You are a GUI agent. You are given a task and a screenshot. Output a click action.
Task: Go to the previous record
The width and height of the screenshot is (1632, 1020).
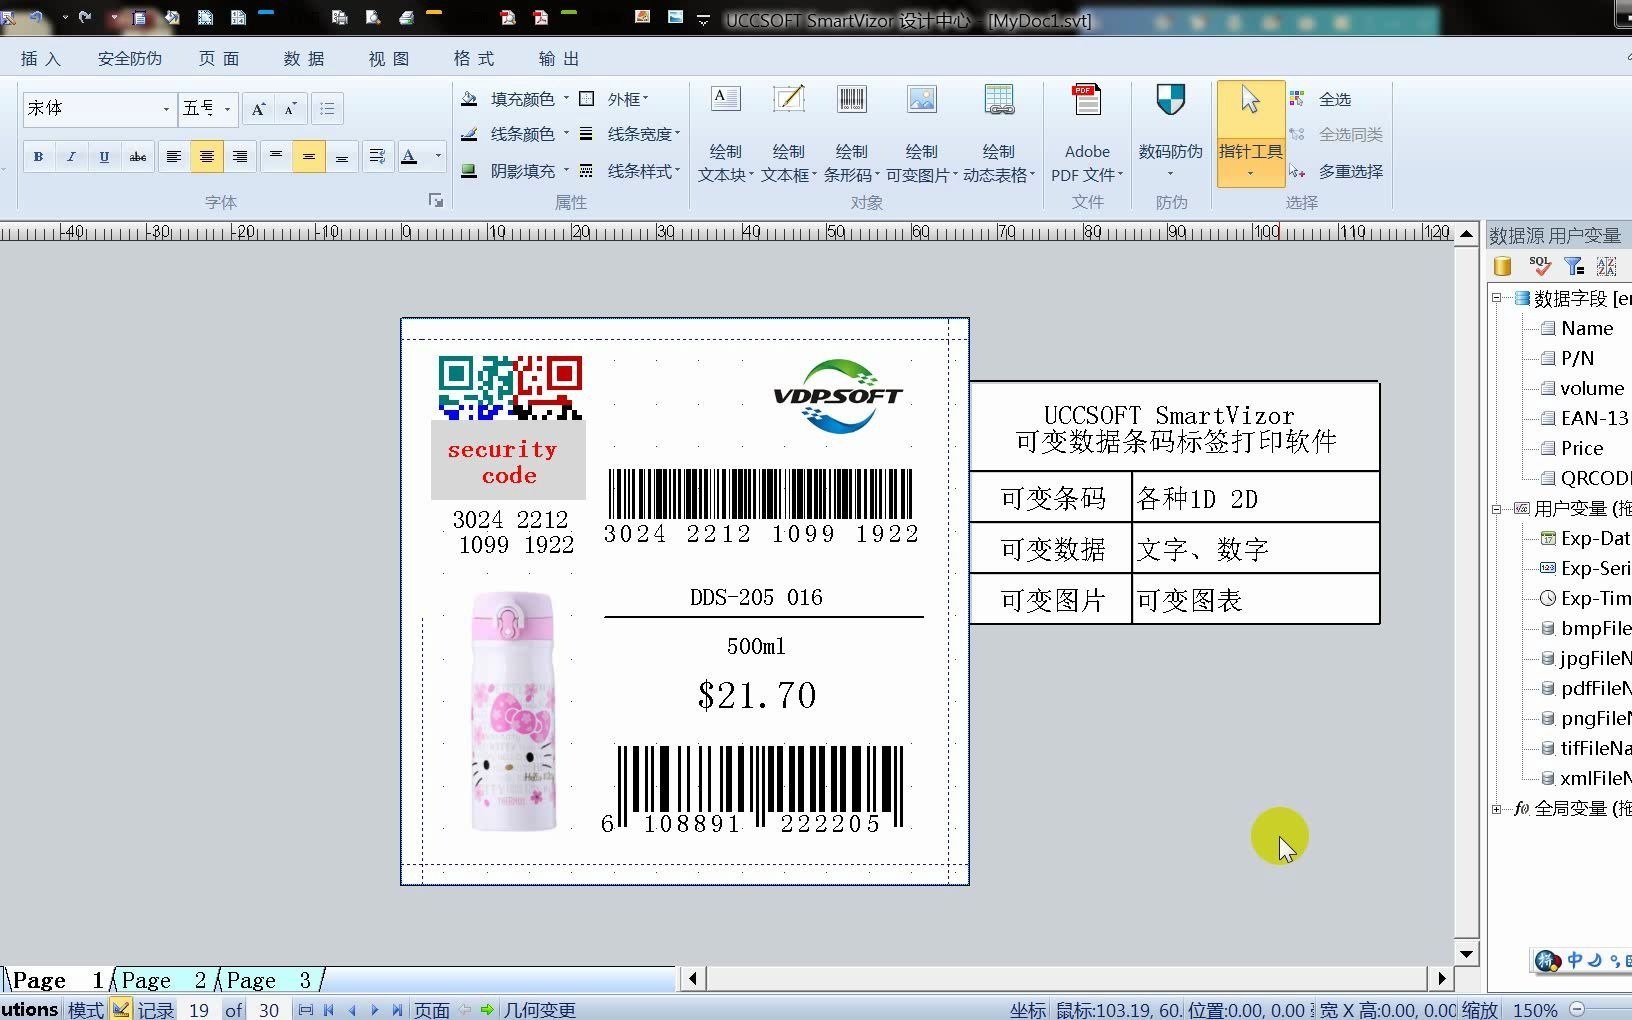(x=352, y=1010)
